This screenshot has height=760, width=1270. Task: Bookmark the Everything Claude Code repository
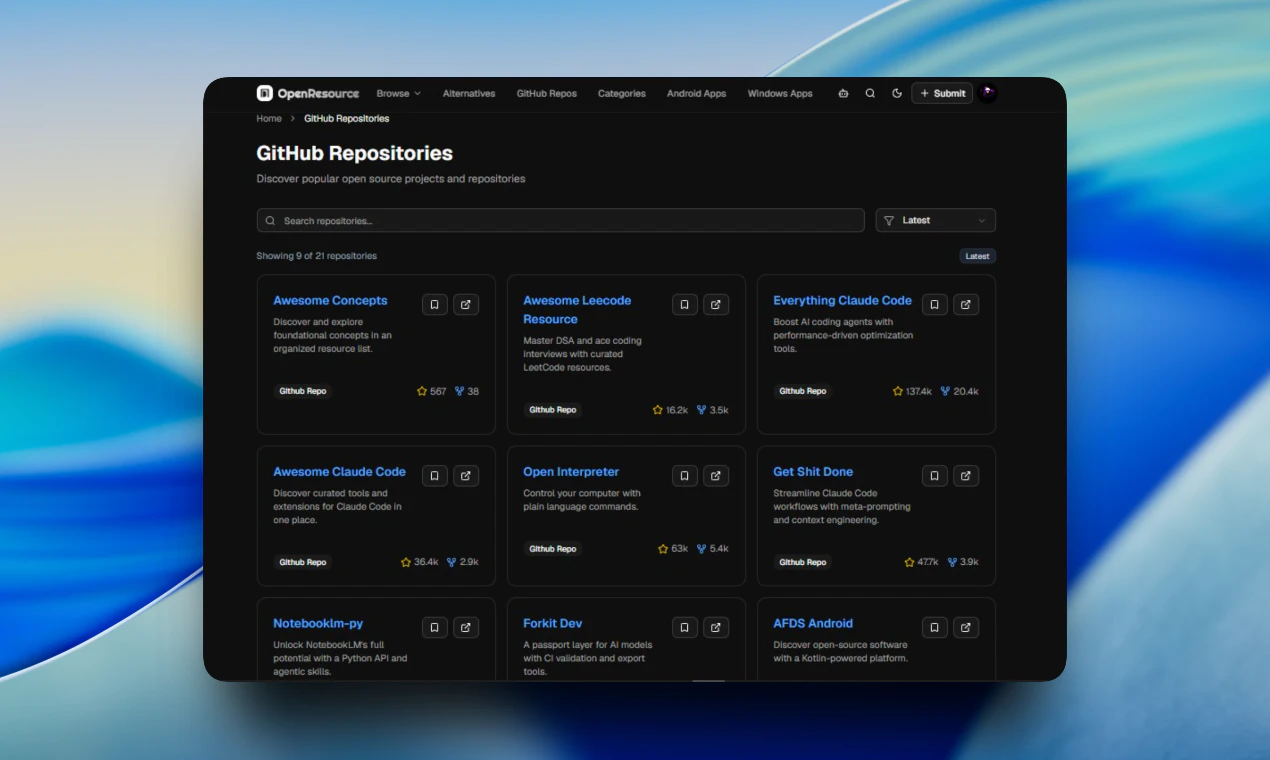click(x=934, y=304)
